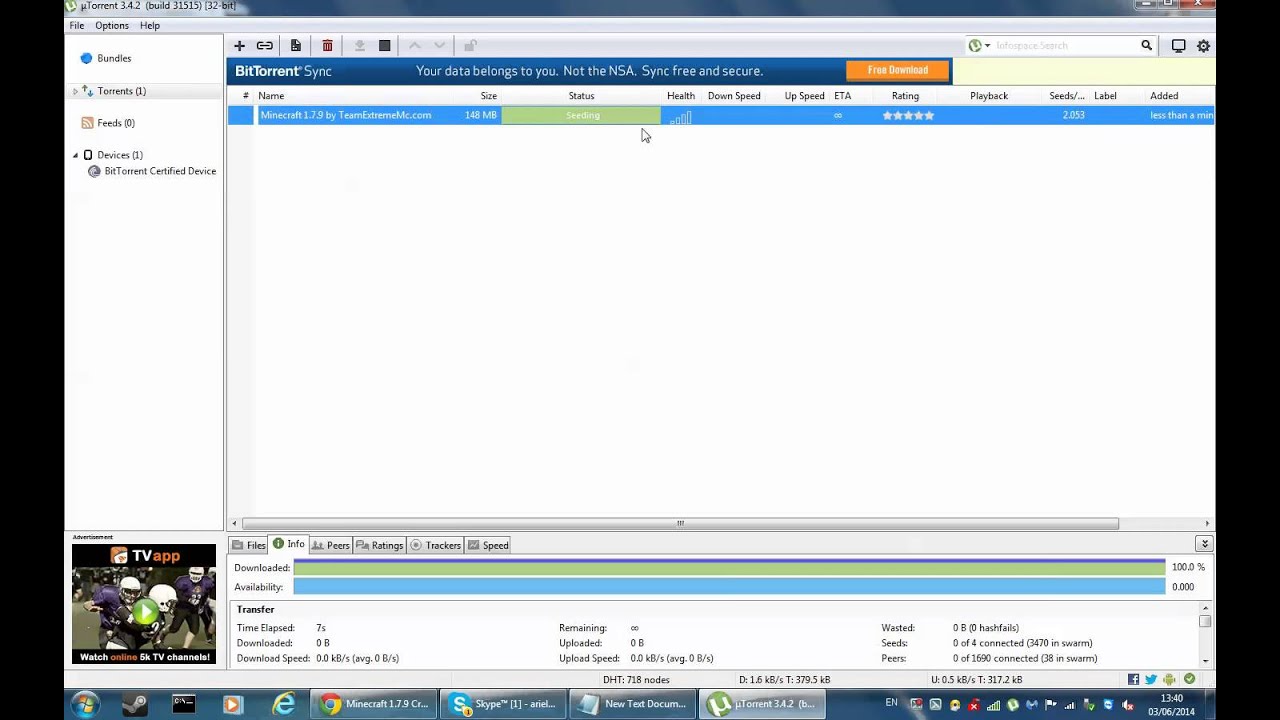Open the File menu
This screenshot has height=720, width=1280.
click(76, 26)
